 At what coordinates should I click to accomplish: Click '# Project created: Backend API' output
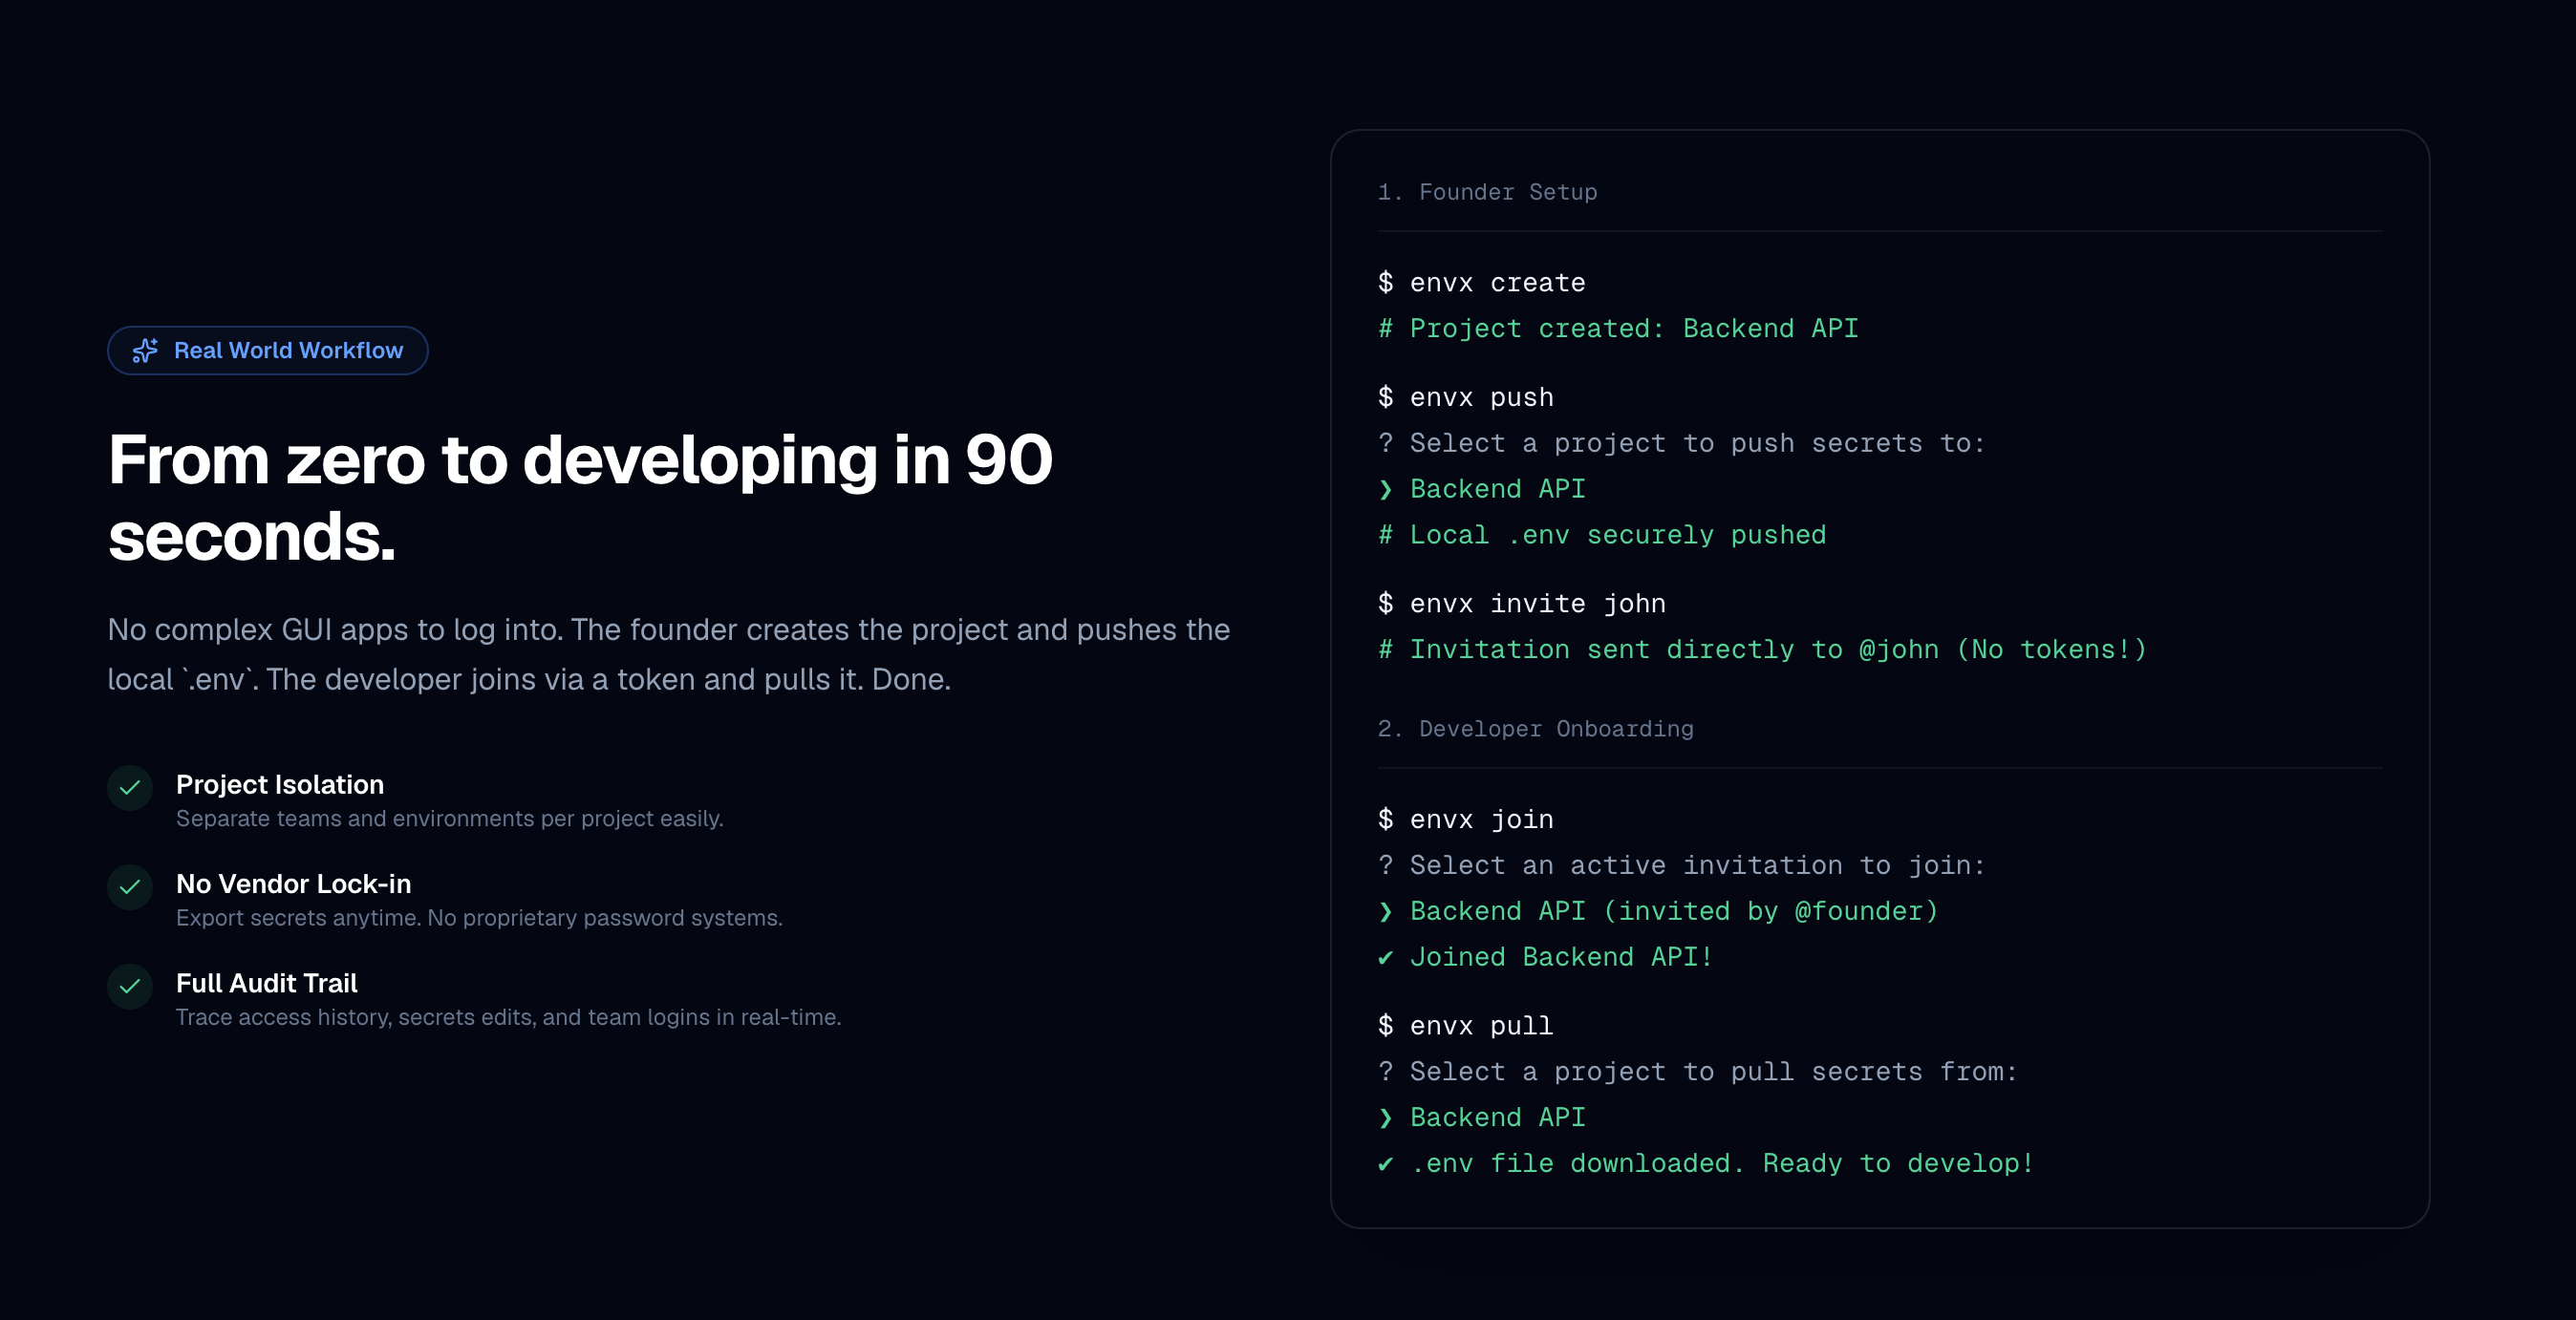1617,329
